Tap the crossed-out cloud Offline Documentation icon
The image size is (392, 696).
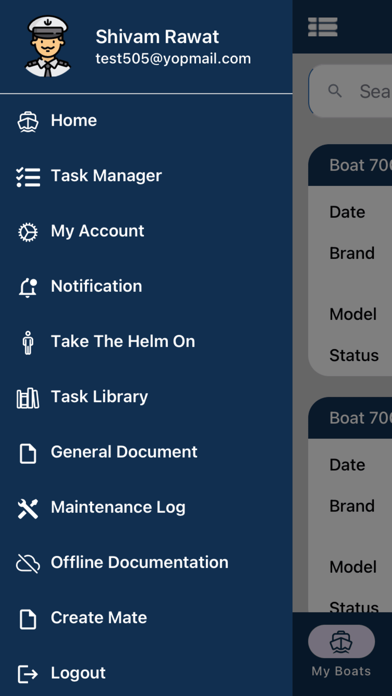28,564
